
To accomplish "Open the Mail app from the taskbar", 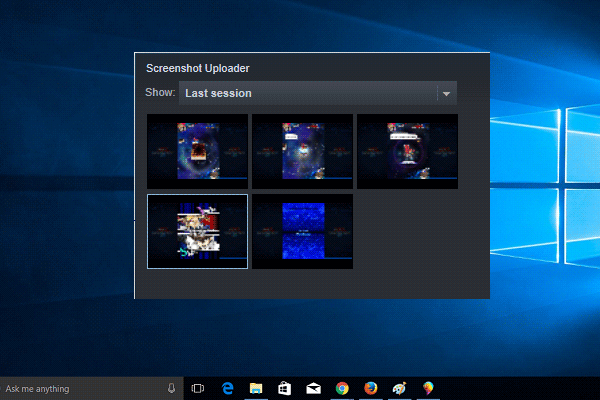I will [x=313, y=388].
